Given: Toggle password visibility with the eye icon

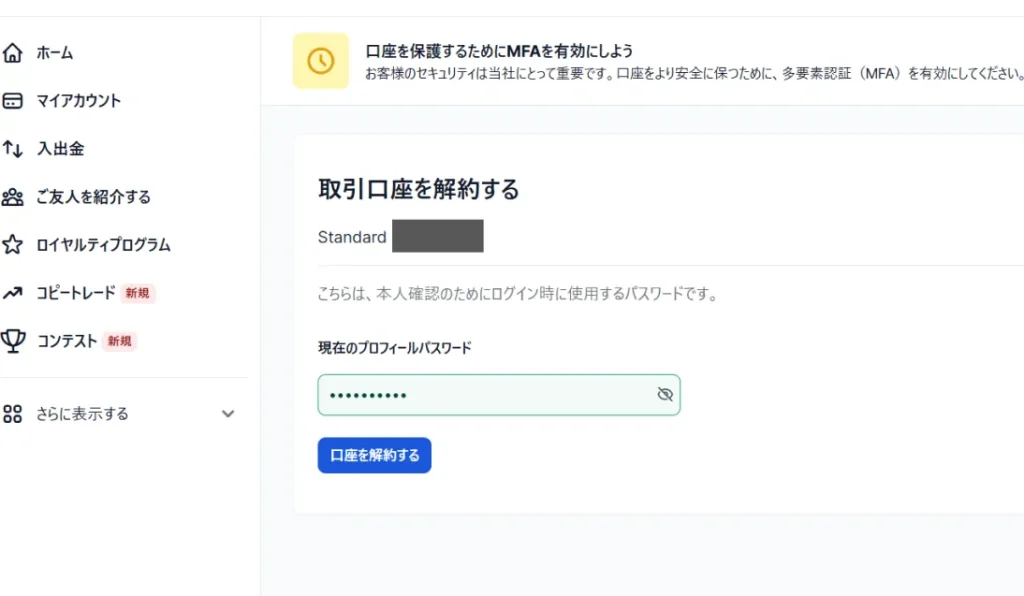Looking at the screenshot, I should tap(664, 394).
